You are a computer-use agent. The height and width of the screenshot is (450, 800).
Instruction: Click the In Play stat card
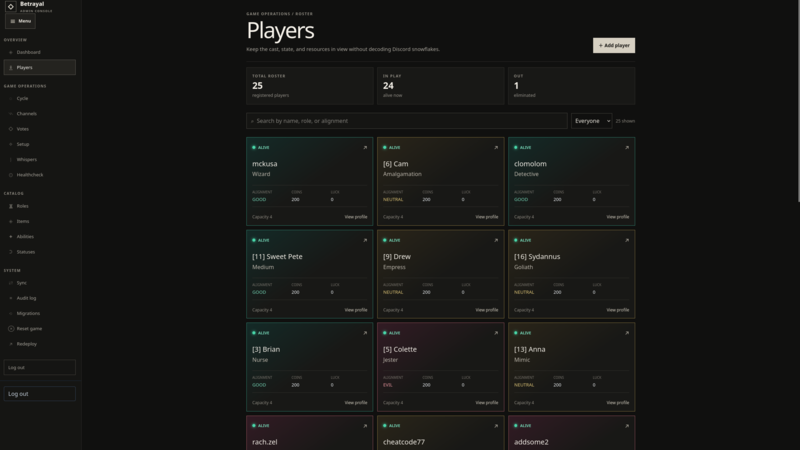(441, 86)
